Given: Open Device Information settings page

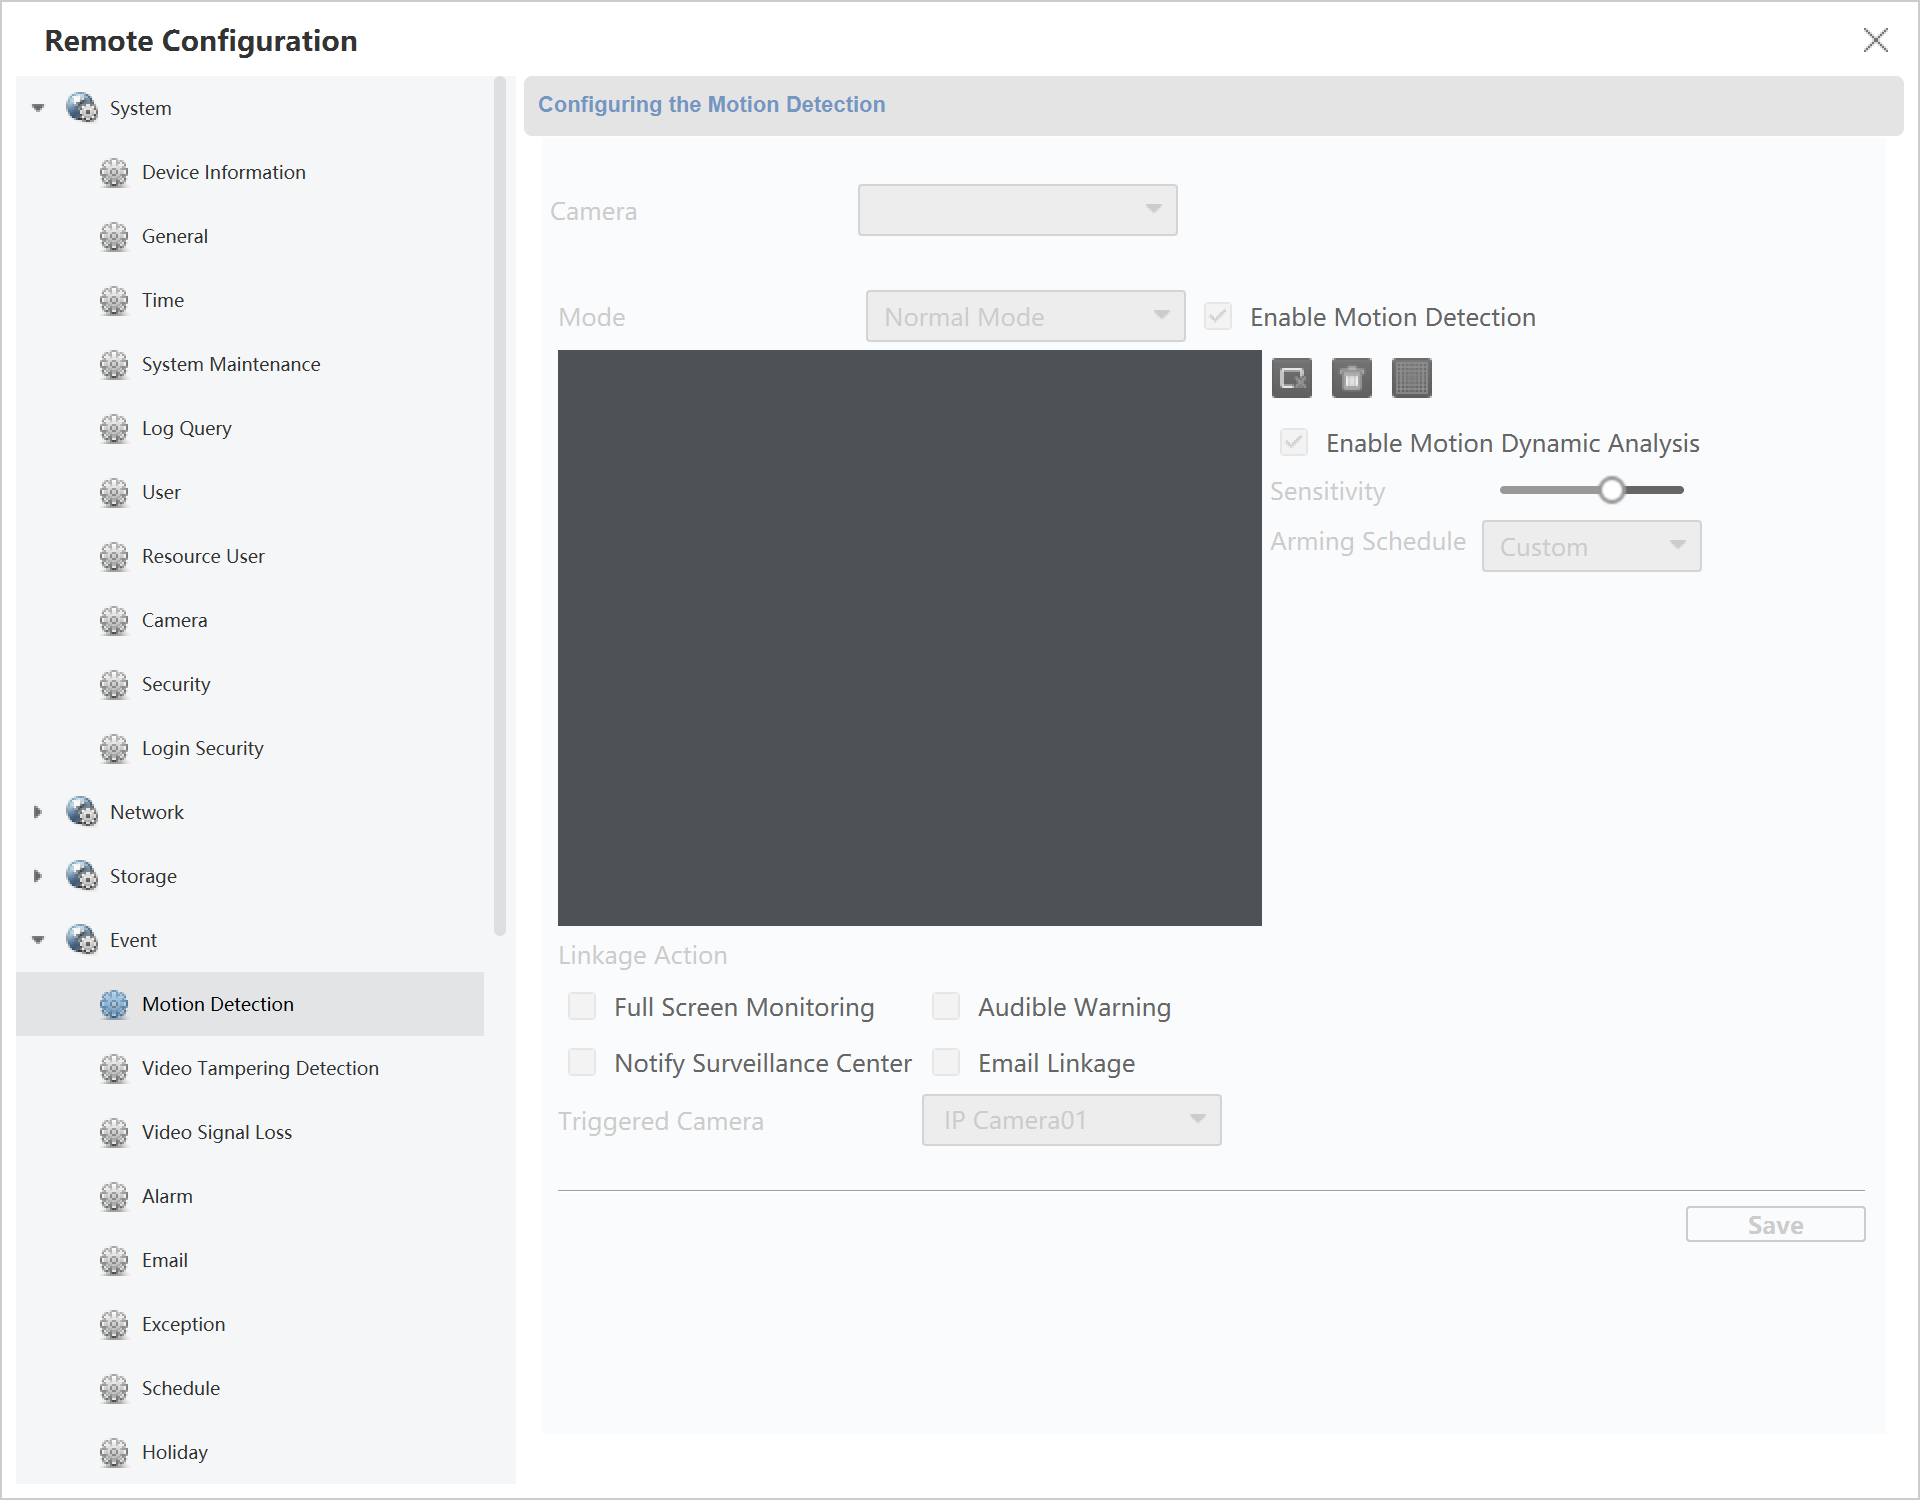Looking at the screenshot, I should (223, 172).
